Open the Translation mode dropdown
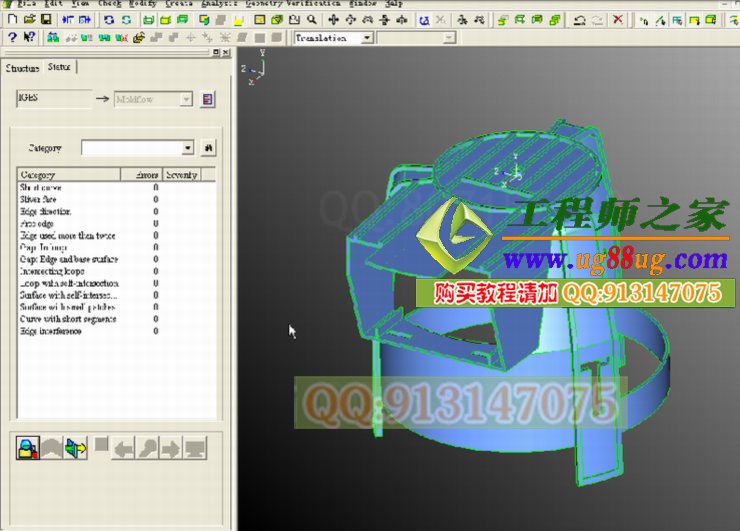Viewport: 740px width, 531px height. 366,38
